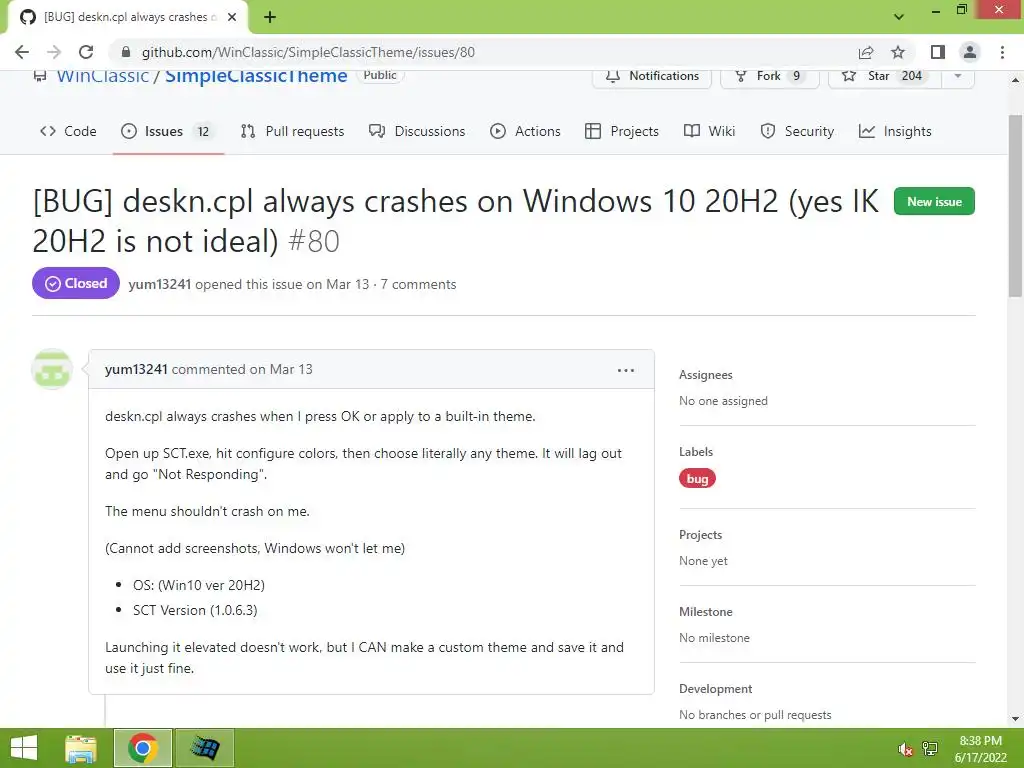This screenshot has width=1024, height=768.
Task: Click the address bar URL field
Action: [x=483, y=52]
